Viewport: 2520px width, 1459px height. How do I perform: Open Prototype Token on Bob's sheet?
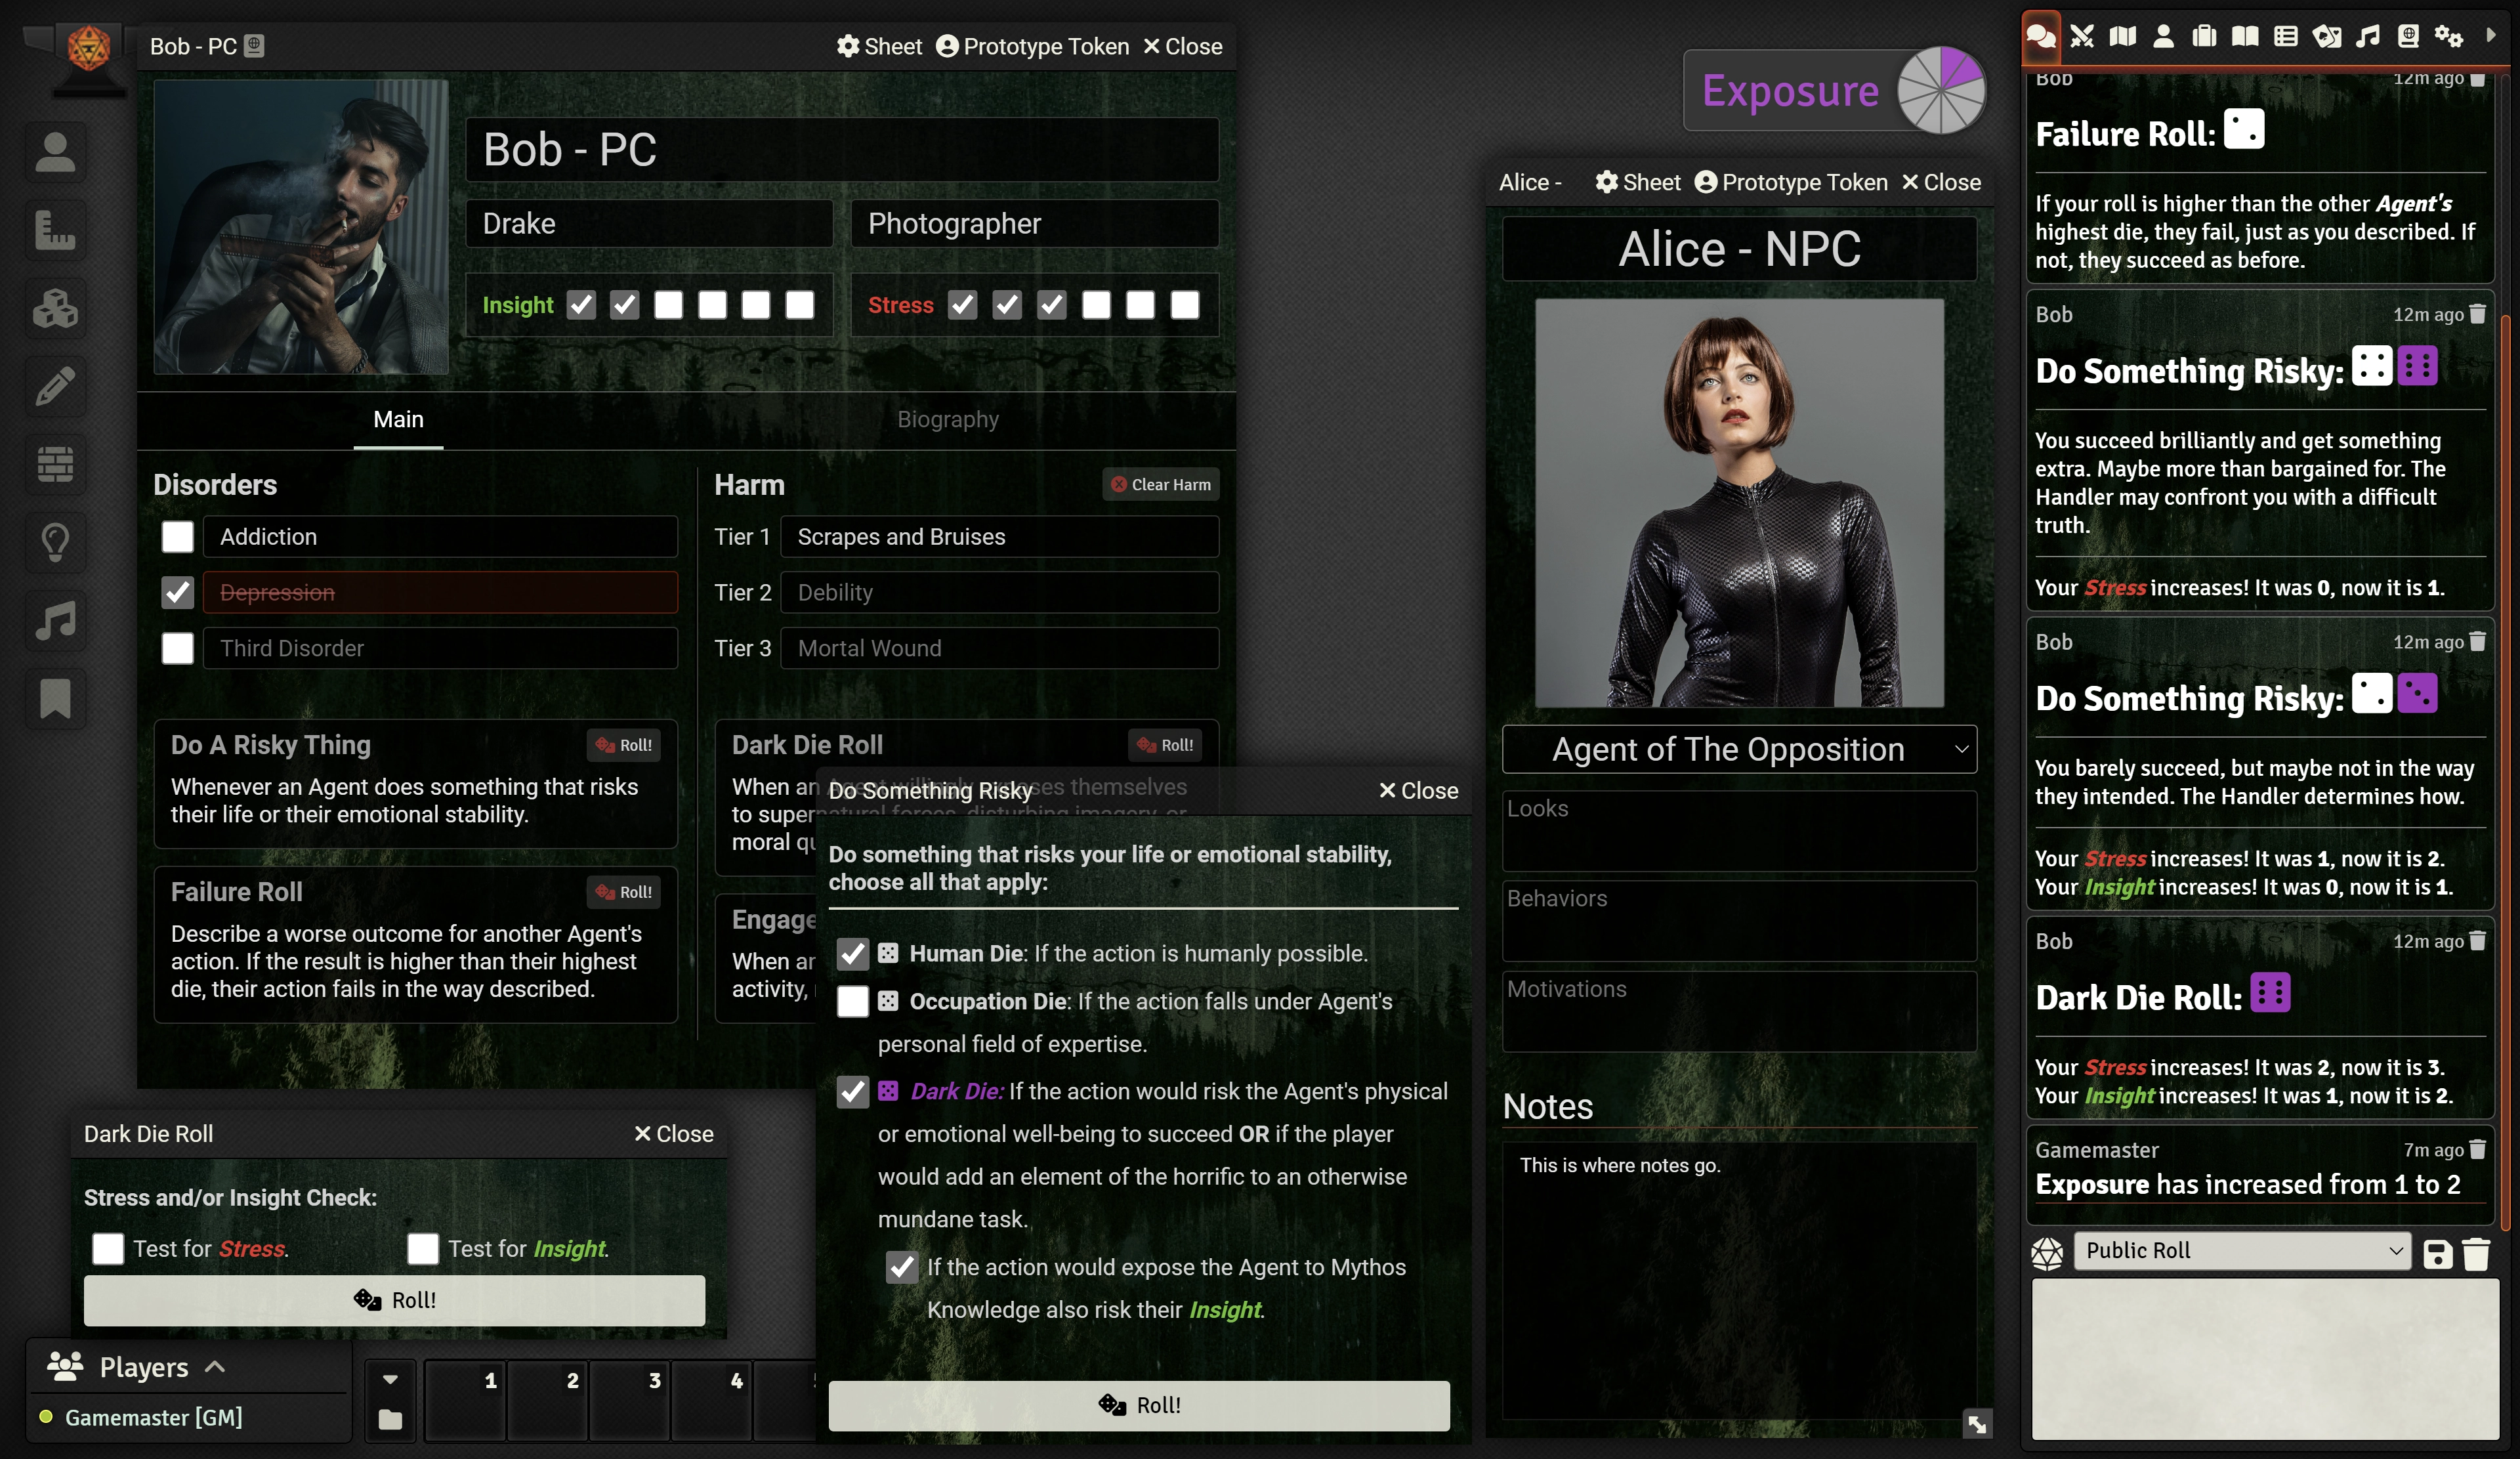[x=1033, y=46]
